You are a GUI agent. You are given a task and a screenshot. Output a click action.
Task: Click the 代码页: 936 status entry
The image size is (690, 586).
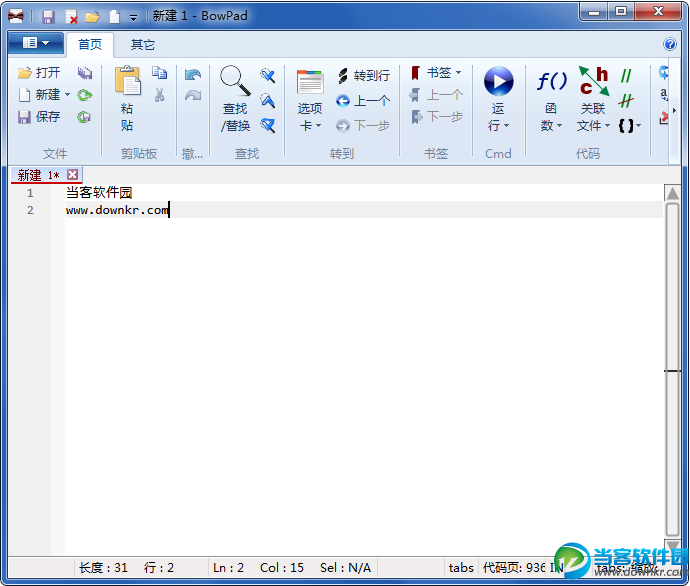click(514, 568)
